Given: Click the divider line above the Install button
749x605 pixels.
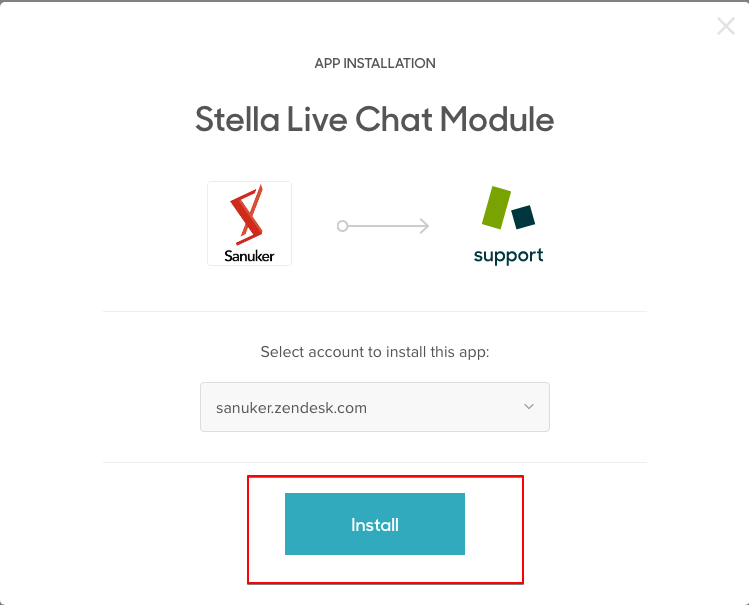Looking at the screenshot, I should tap(375, 462).
